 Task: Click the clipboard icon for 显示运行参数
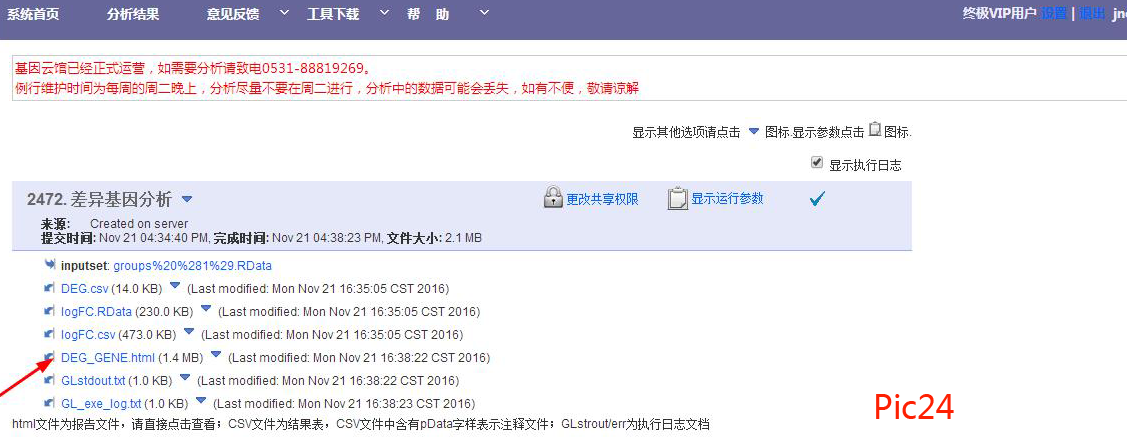point(678,198)
